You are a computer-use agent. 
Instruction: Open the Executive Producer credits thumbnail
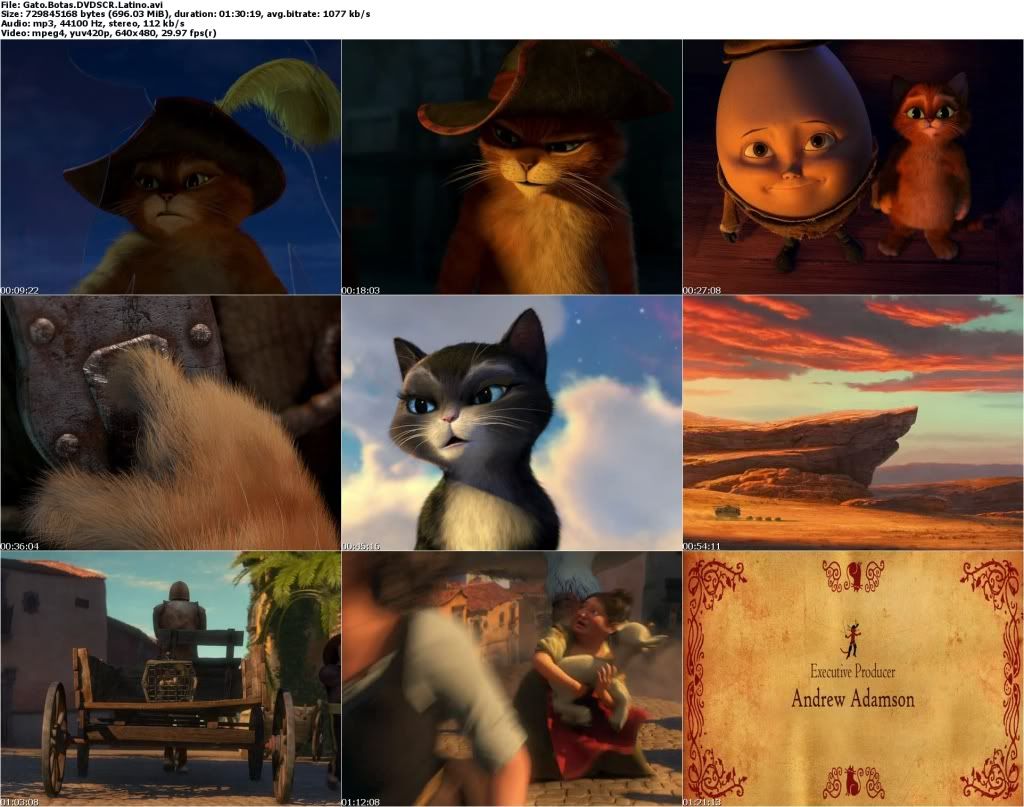click(x=853, y=678)
